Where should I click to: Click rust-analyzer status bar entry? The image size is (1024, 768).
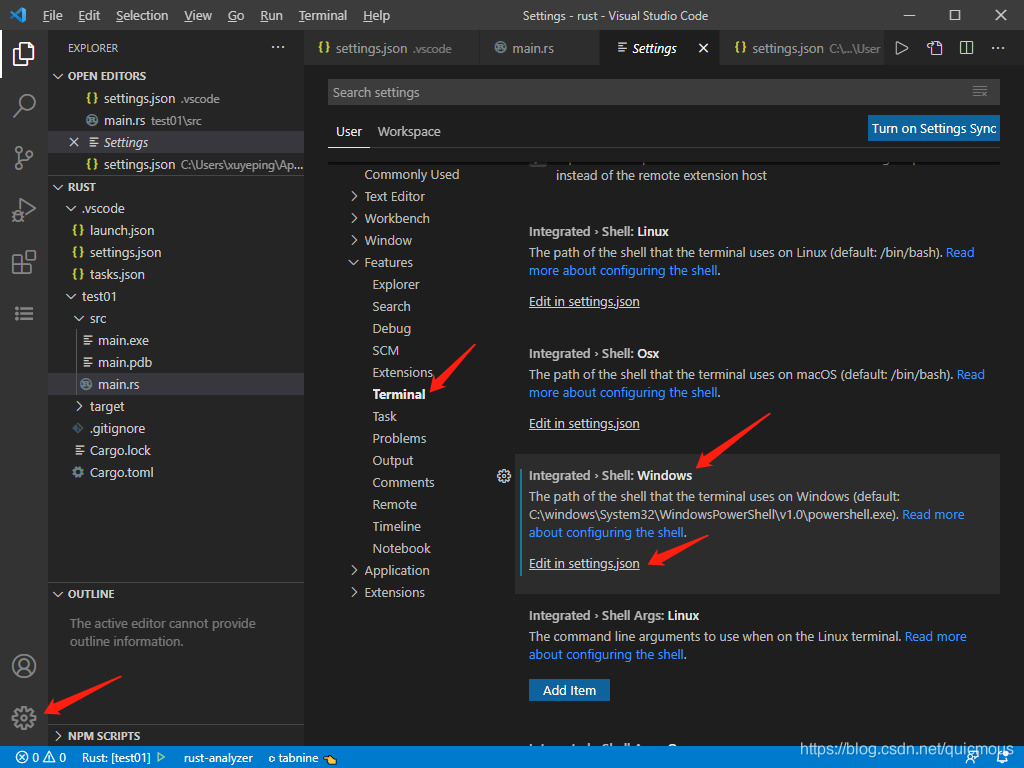tap(218, 758)
